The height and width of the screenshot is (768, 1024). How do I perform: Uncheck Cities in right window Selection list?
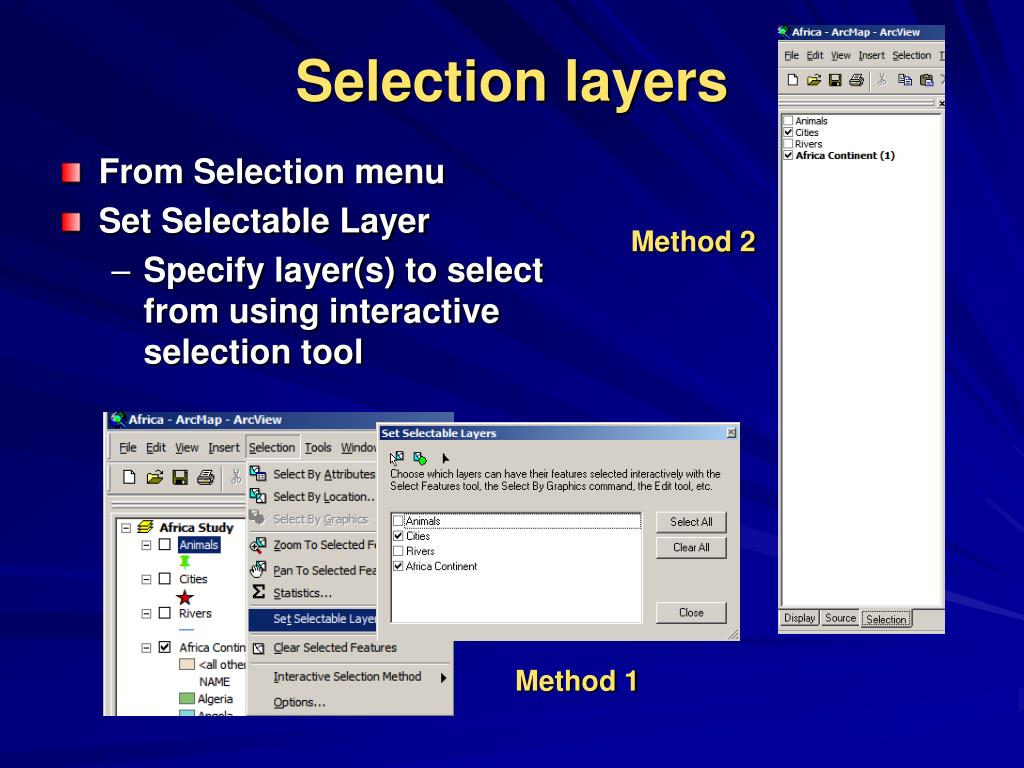[788, 132]
